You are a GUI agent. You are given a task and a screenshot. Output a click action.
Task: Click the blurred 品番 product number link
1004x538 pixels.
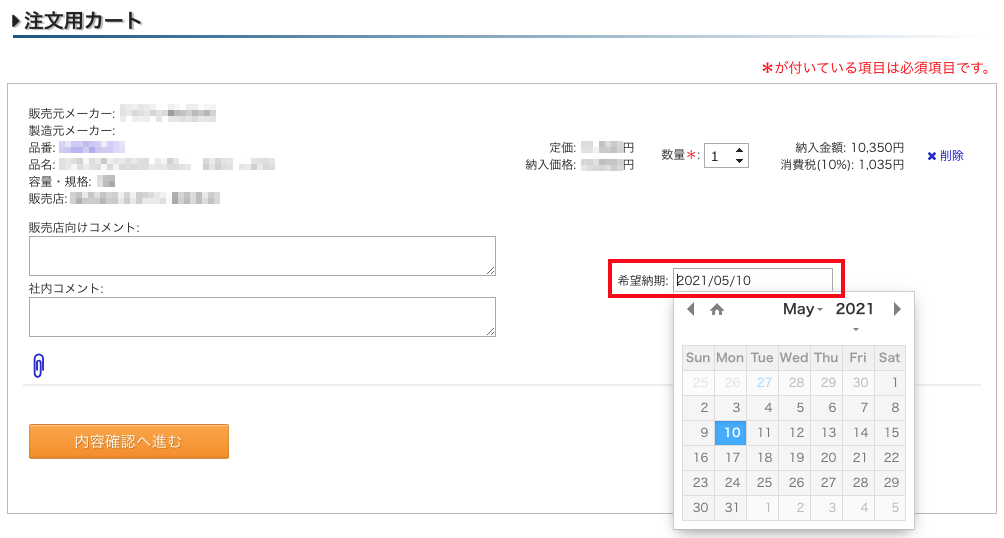point(92,147)
